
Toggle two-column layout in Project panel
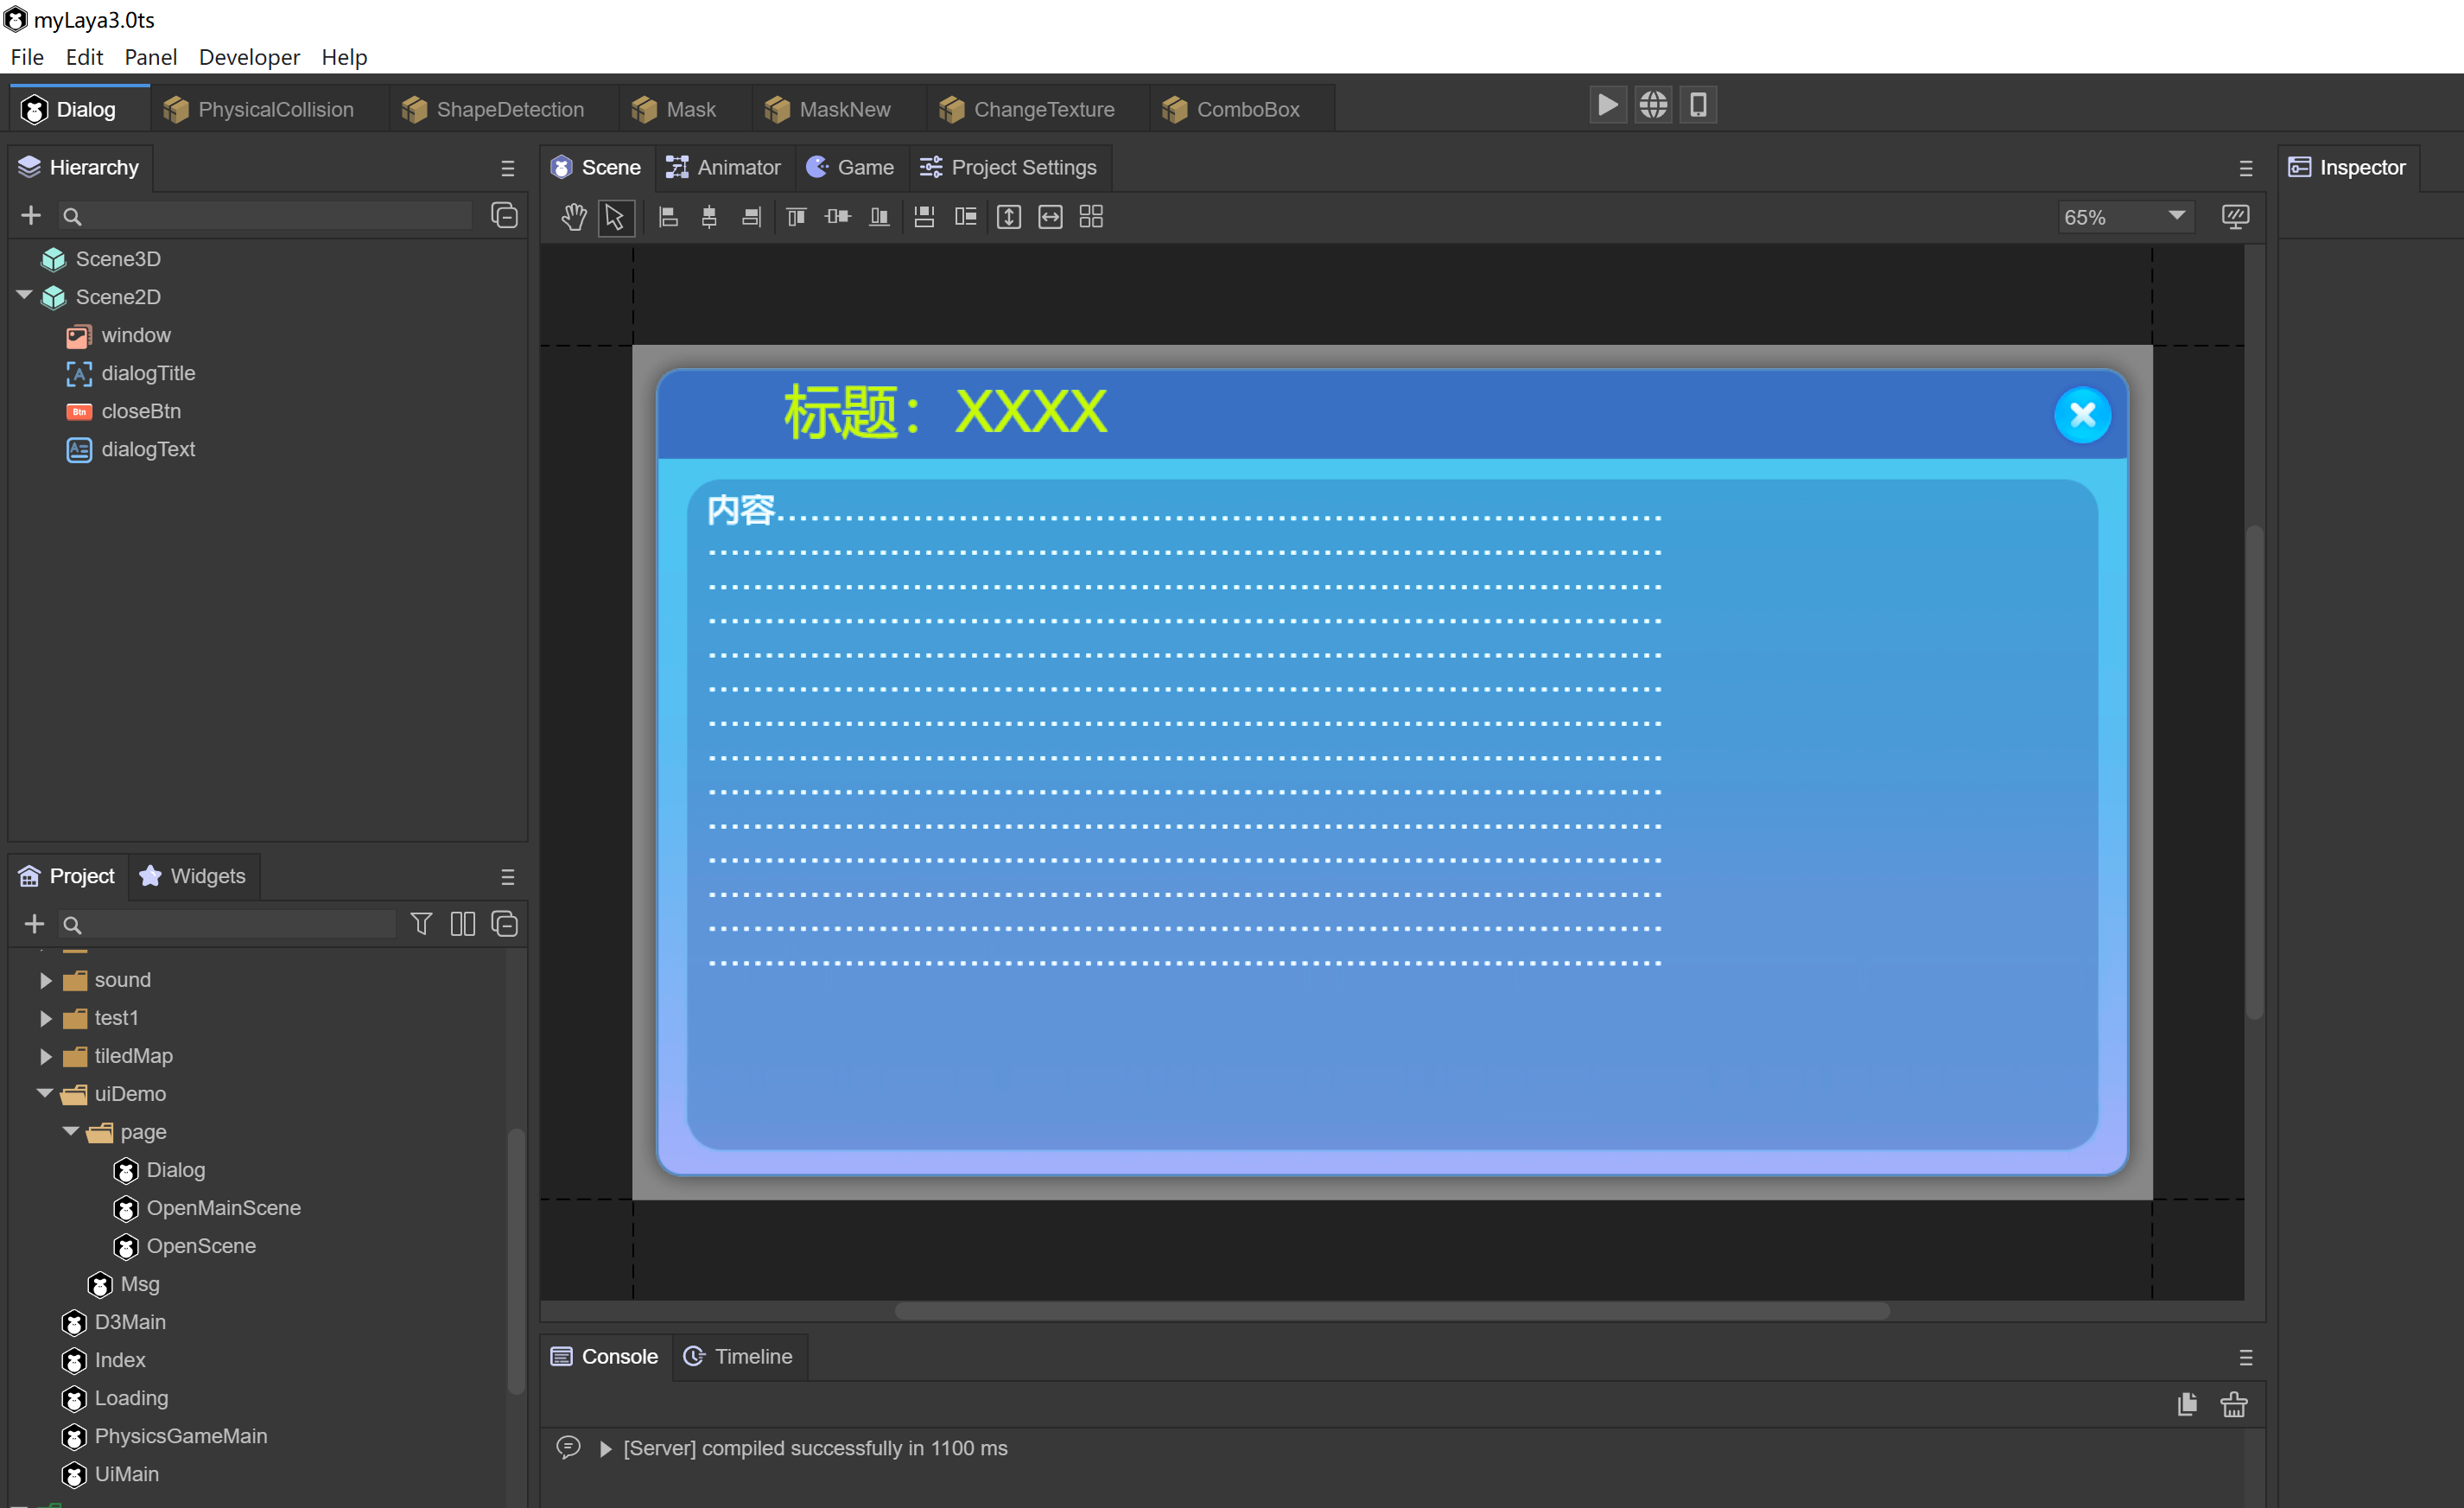(x=462, y=924)
